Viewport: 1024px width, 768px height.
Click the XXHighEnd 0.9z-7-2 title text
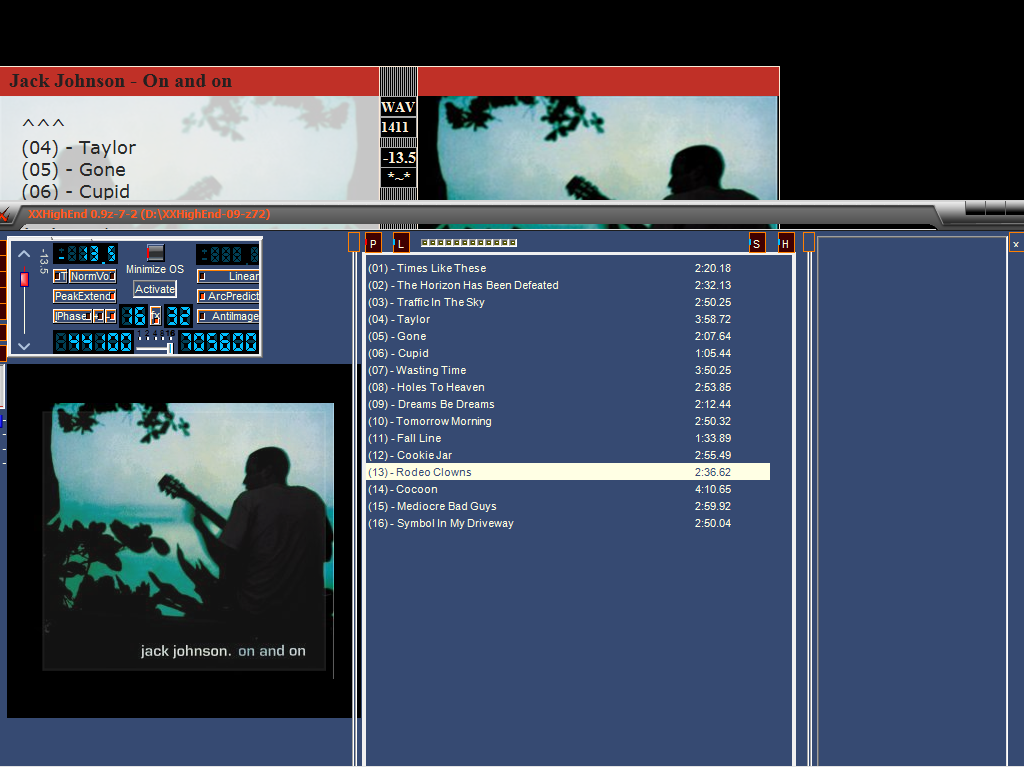pos(149,214)
